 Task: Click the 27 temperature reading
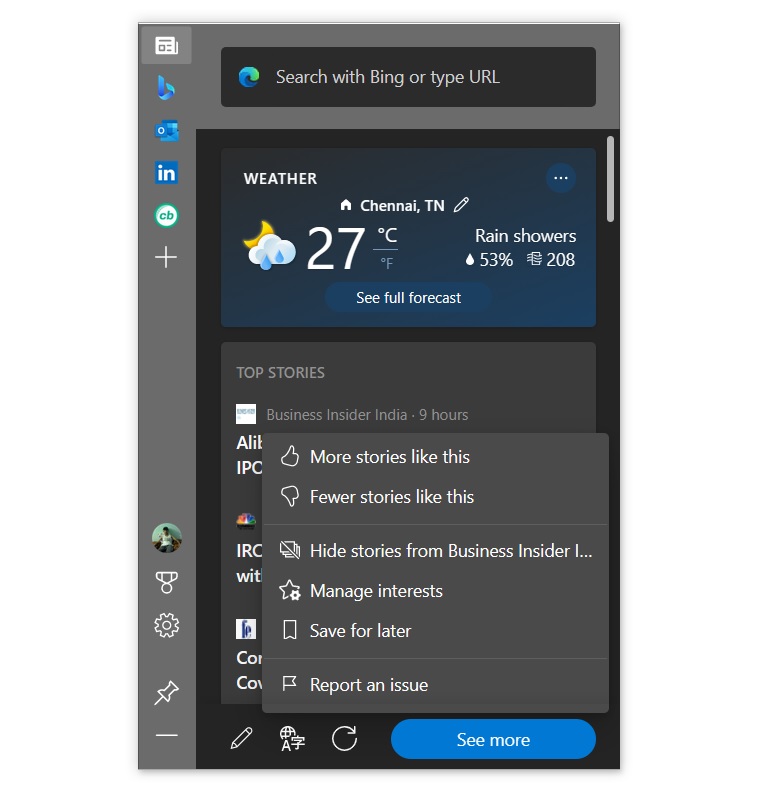pos(336,248)
